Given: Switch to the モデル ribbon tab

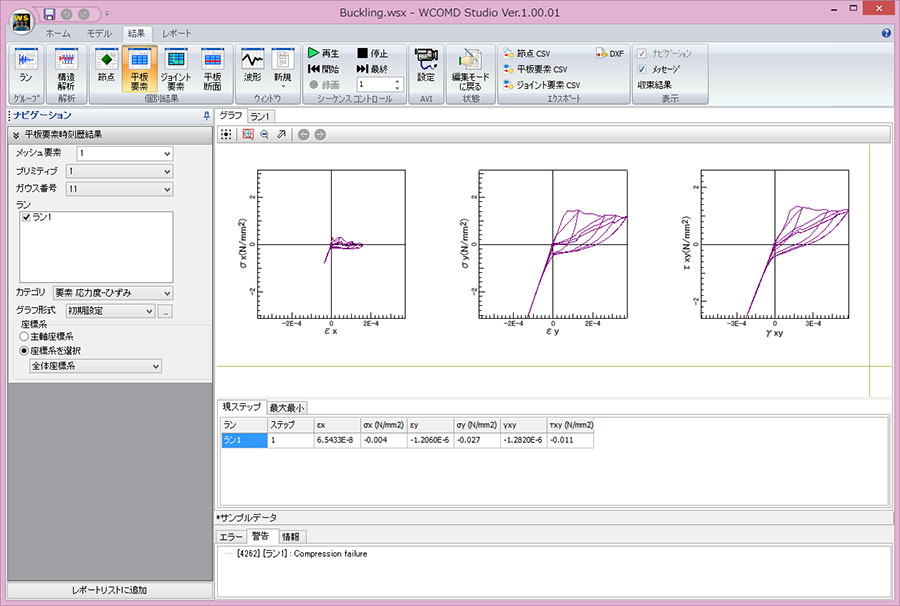Looking at the screenshot, I should [x=99, y=33].
